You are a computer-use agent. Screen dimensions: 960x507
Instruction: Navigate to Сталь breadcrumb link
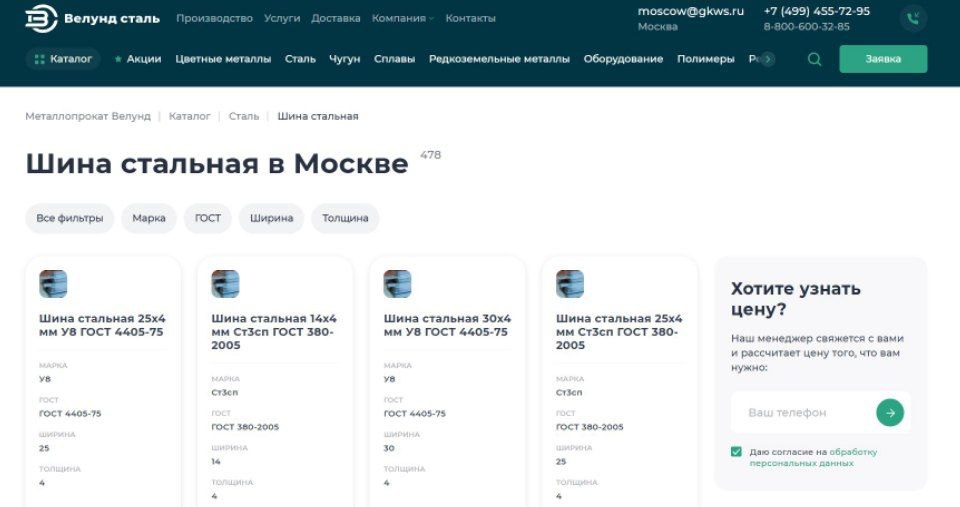pyautogui.click(x=244, y=116)
